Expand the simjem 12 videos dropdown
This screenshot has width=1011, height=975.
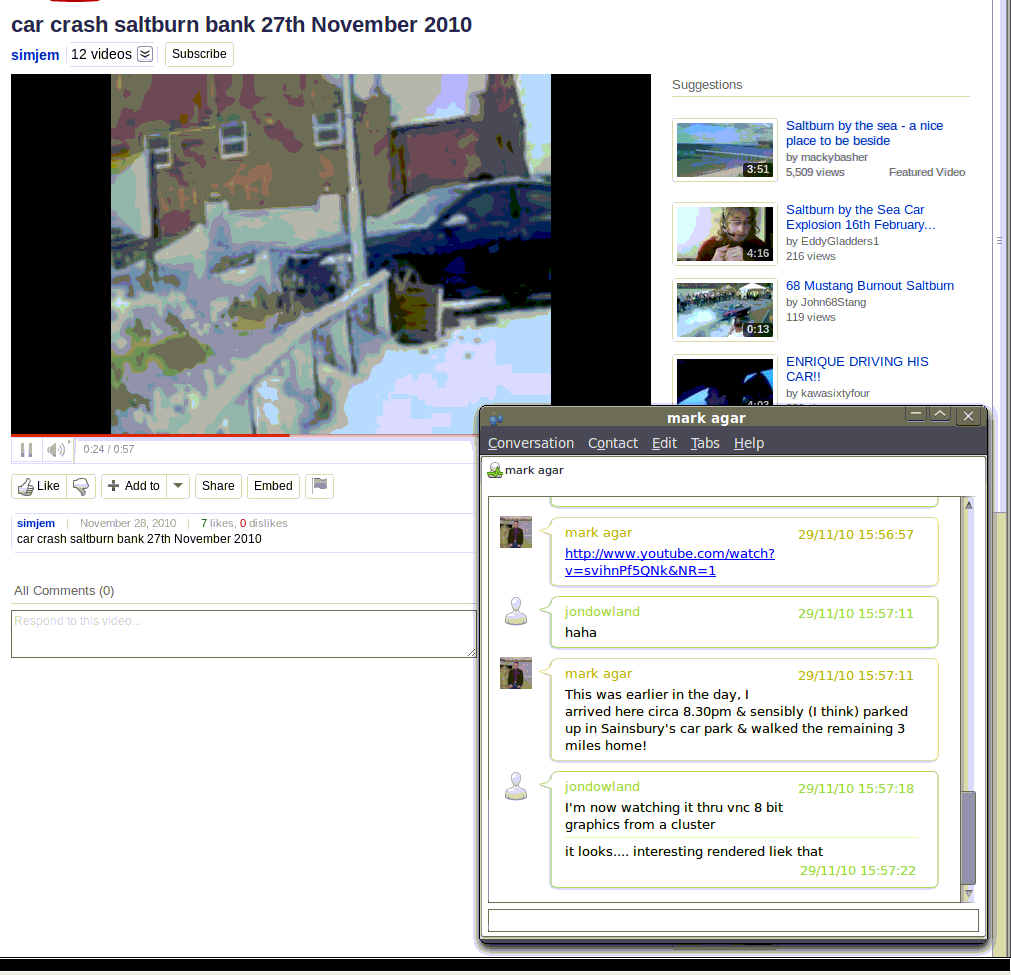click(x=145, y=54)
